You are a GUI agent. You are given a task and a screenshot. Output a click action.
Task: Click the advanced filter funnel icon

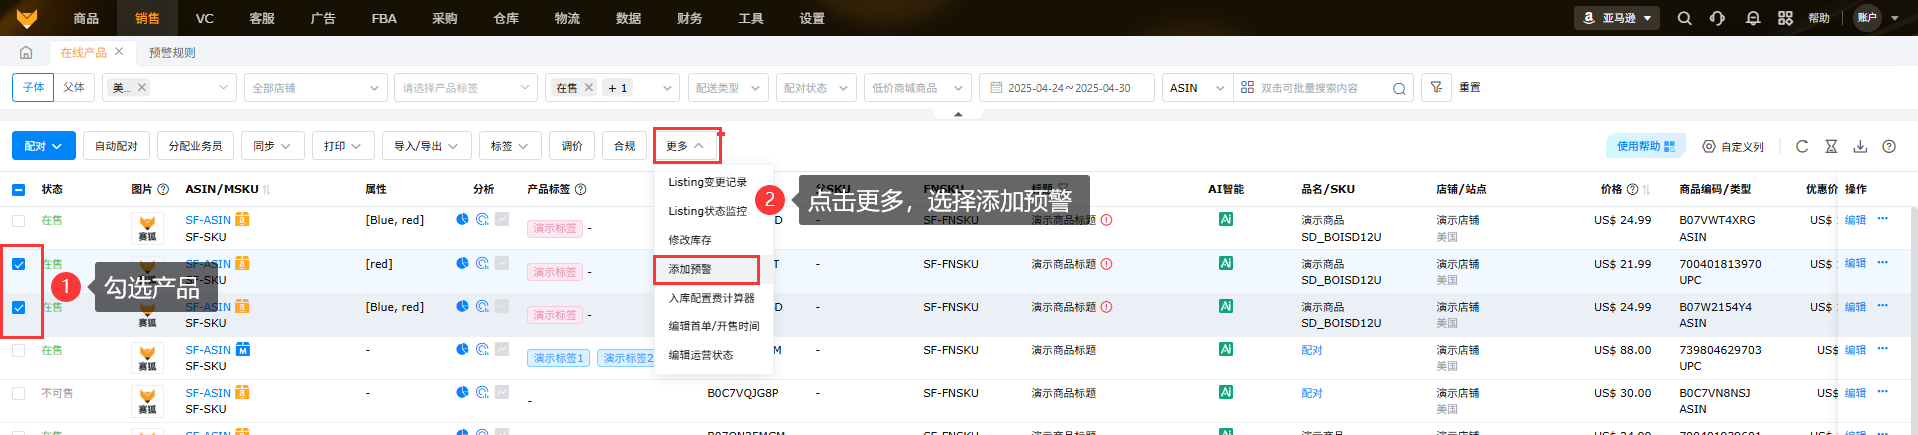[x=1436, y=87]
